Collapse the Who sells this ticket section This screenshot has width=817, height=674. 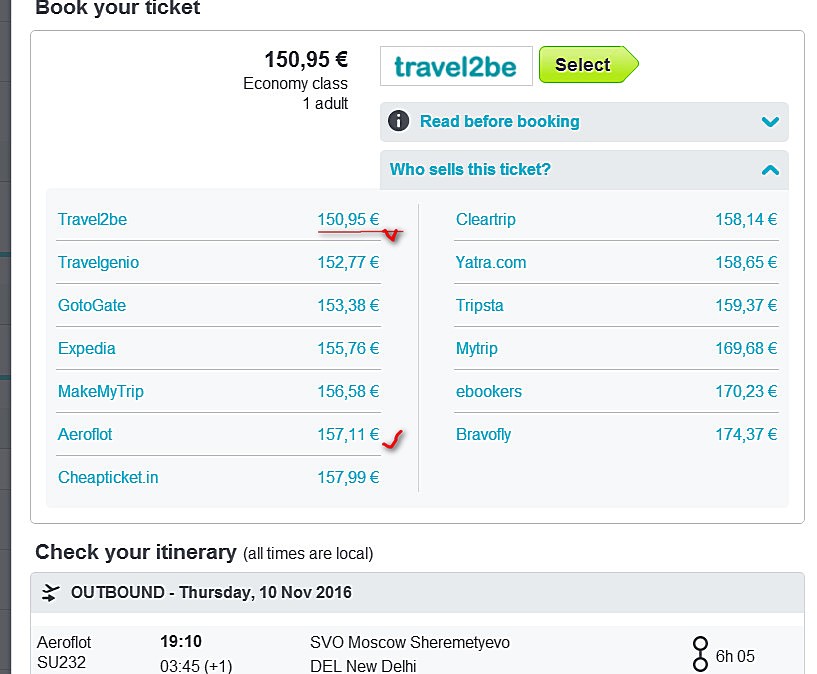[769, 170]
